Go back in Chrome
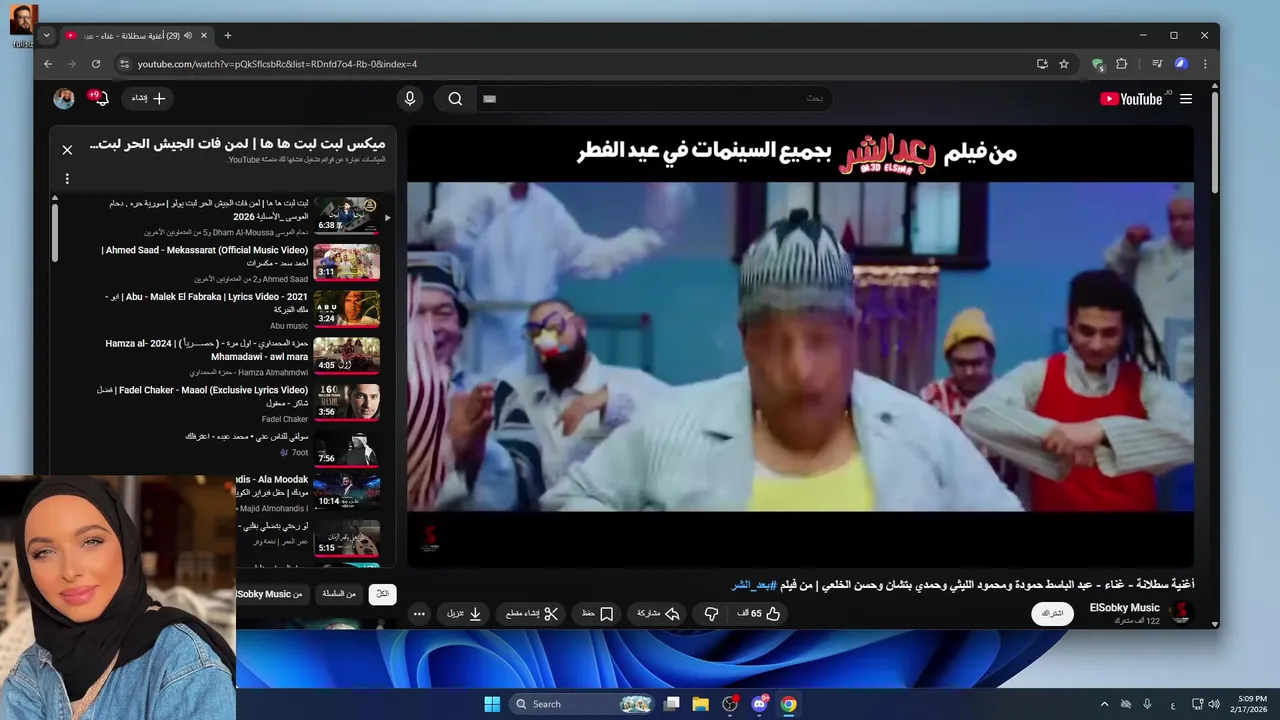 [x=47, y=64]
